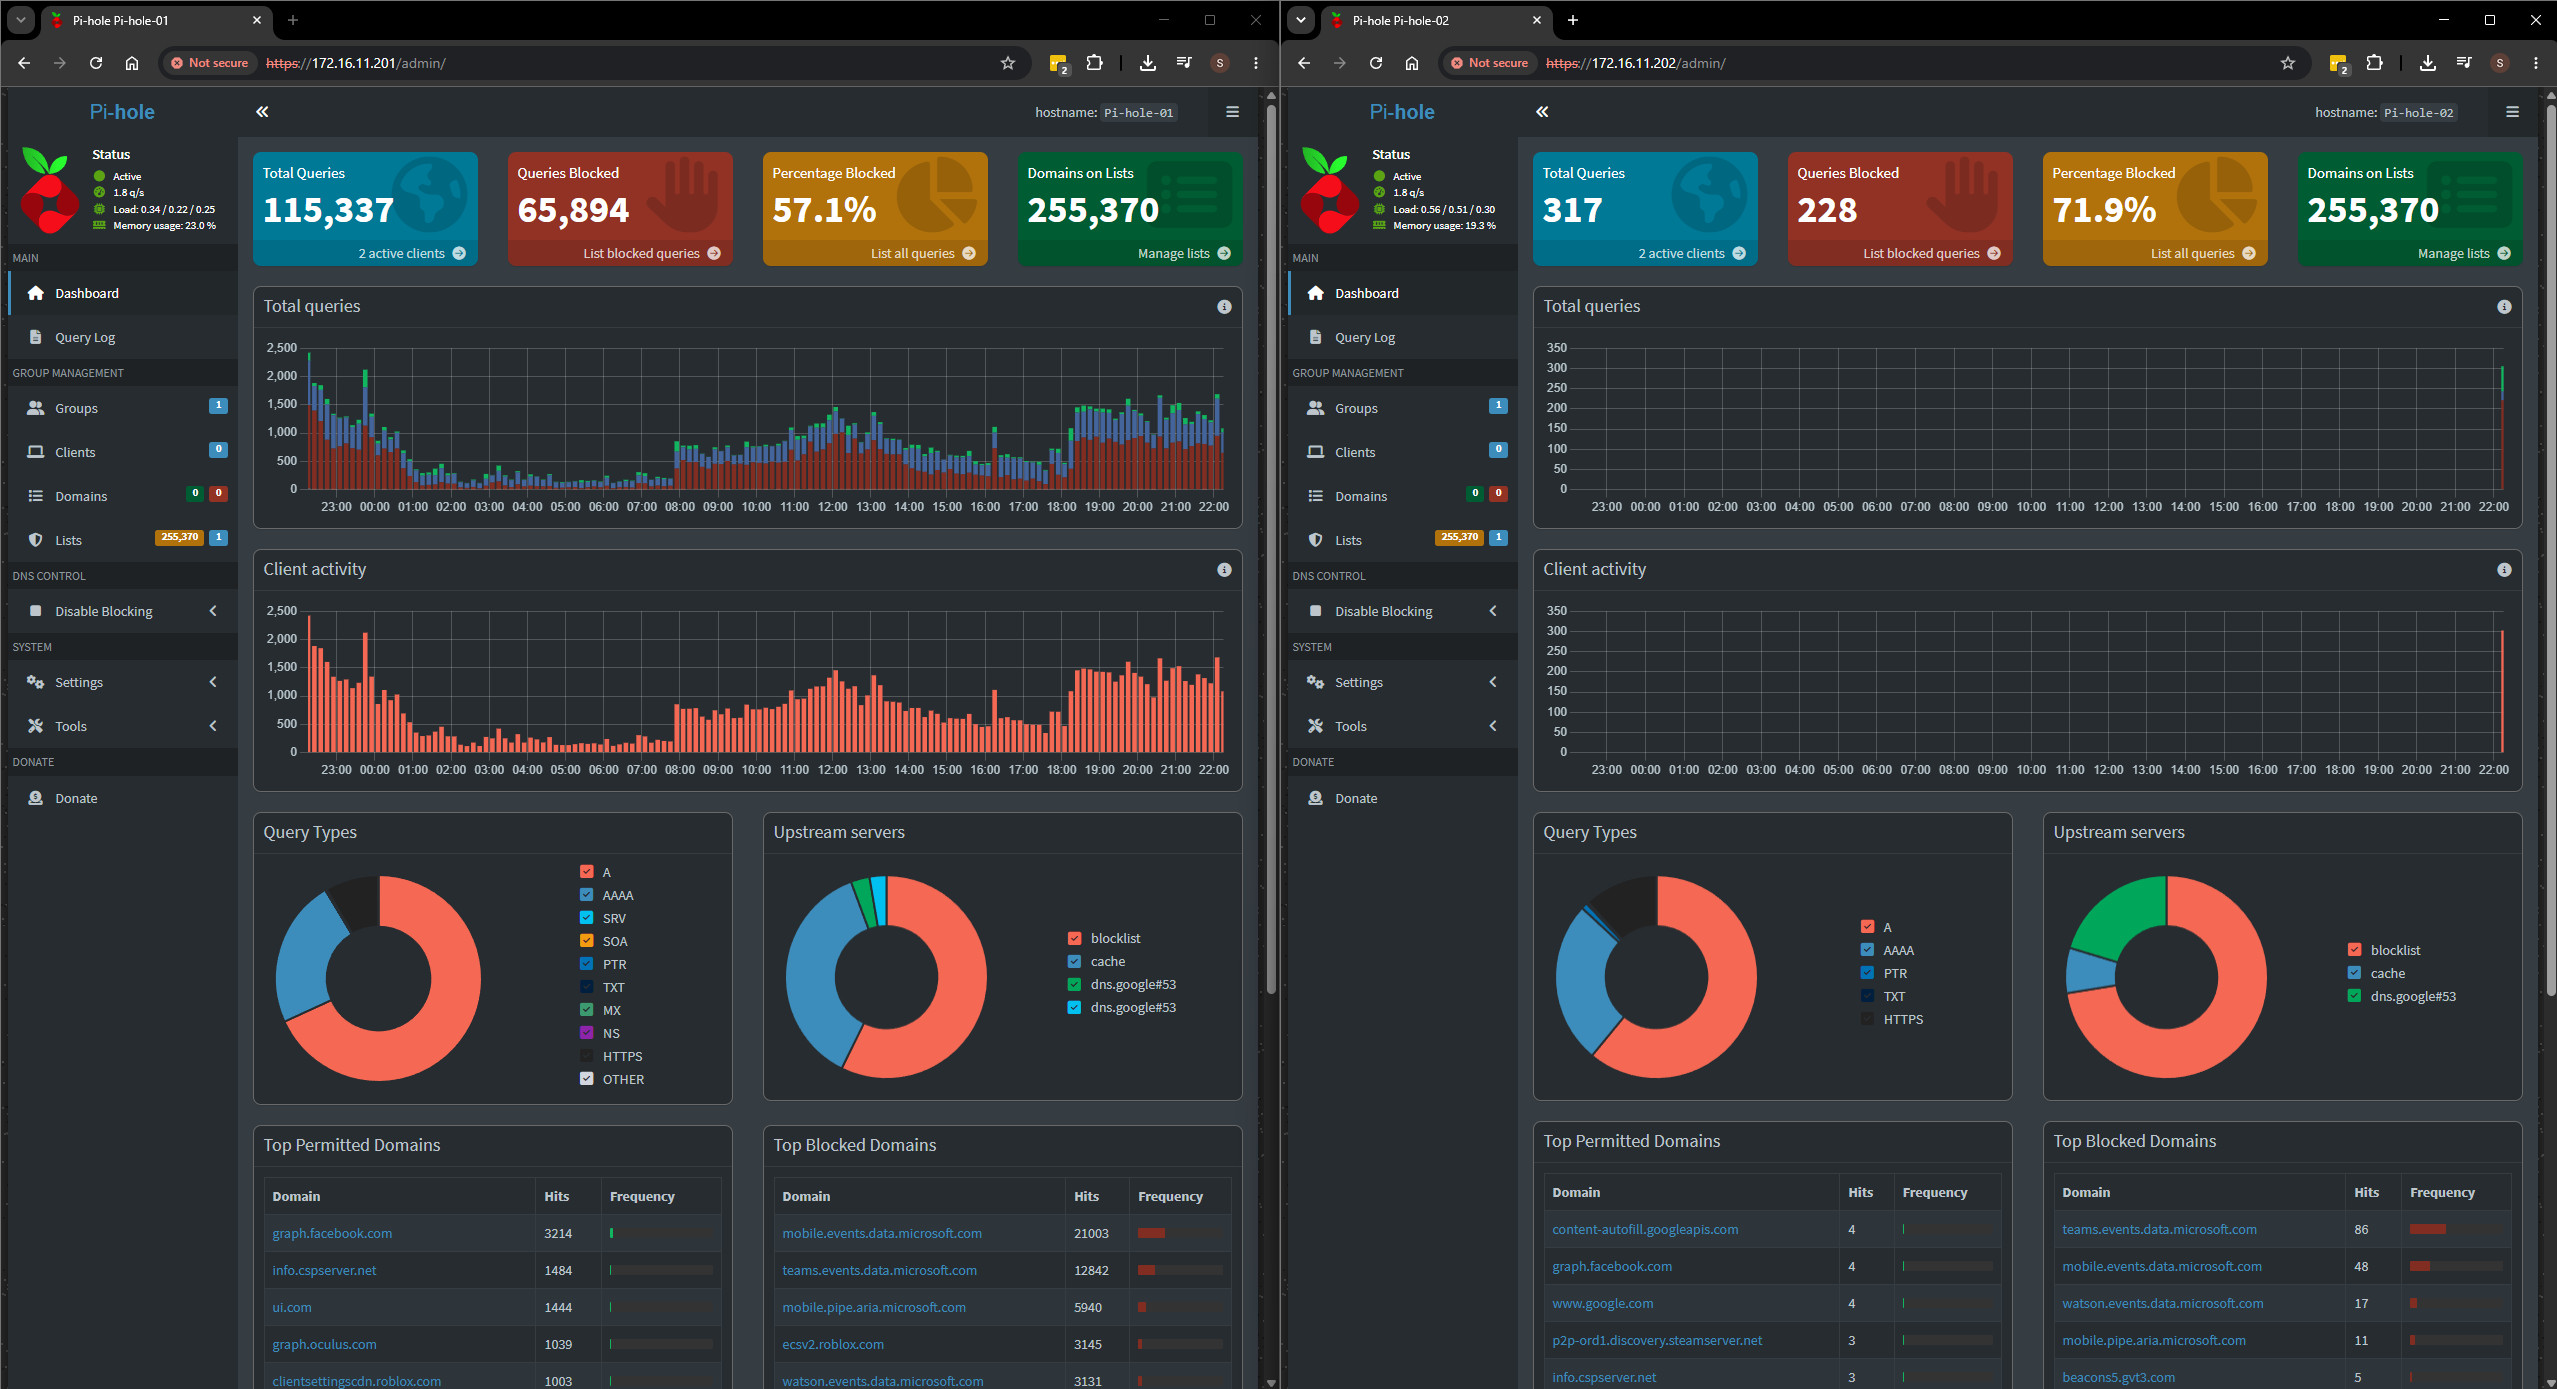Collapse sidebar in Pi-hole-02 window
Image resolution: width=2557 pixels, height=1389 pixels.
point(1542,112)
